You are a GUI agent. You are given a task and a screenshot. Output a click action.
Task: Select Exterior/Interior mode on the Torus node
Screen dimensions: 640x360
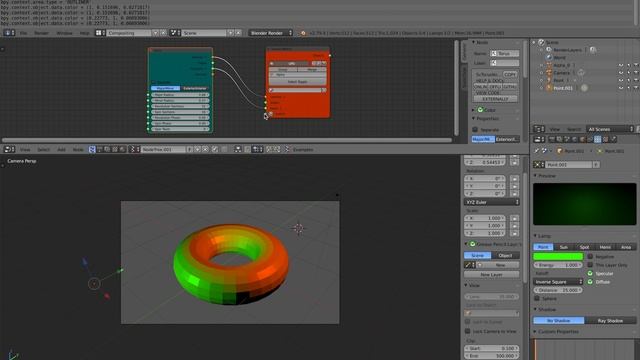pos(195,88)
